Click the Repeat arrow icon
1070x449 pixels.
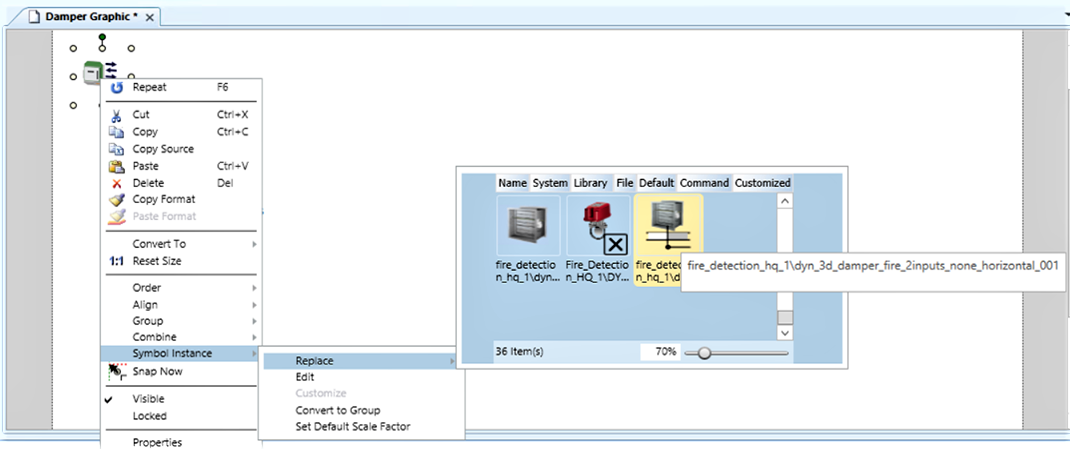point(116,87)
